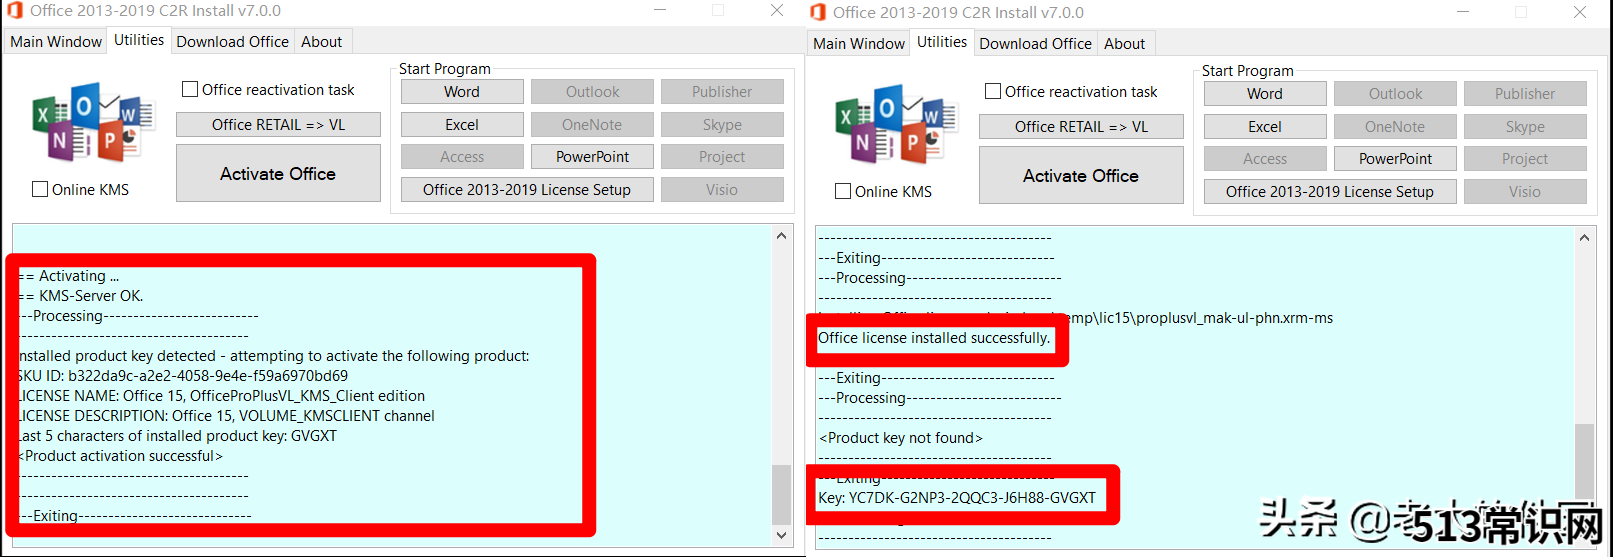Open Main Window tab in right window
The image size is (1613, 557).
pos(859,44)
